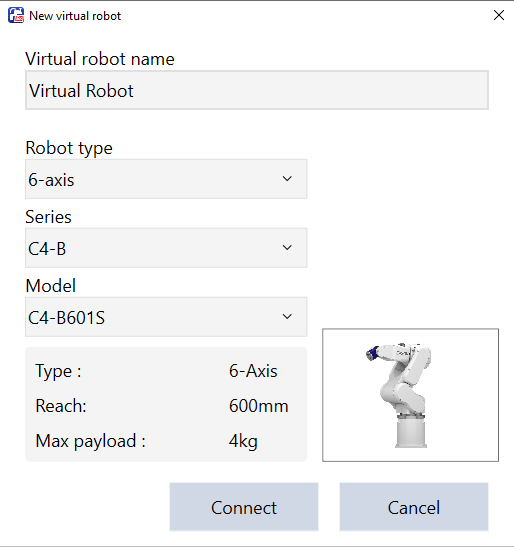The width and height of the screenshot is (514, 547).
Task: Click the chevron arrow of Series
Action: (x=287, y=248)
